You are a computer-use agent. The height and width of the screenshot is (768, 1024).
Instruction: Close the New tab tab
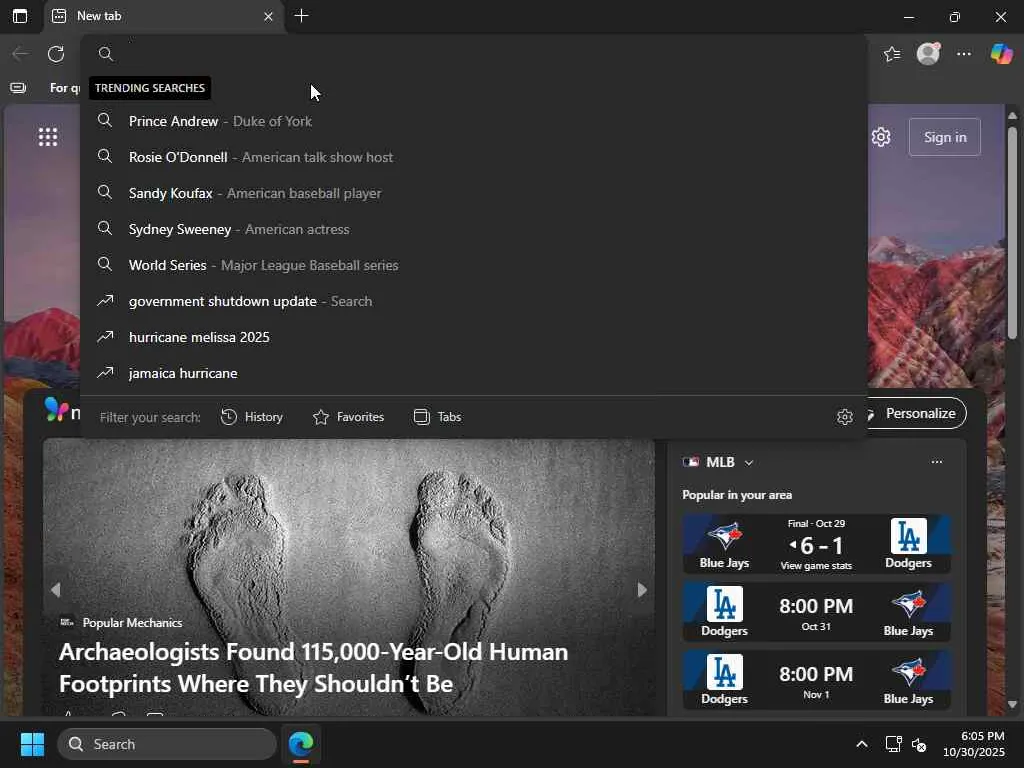coord(268,16)
